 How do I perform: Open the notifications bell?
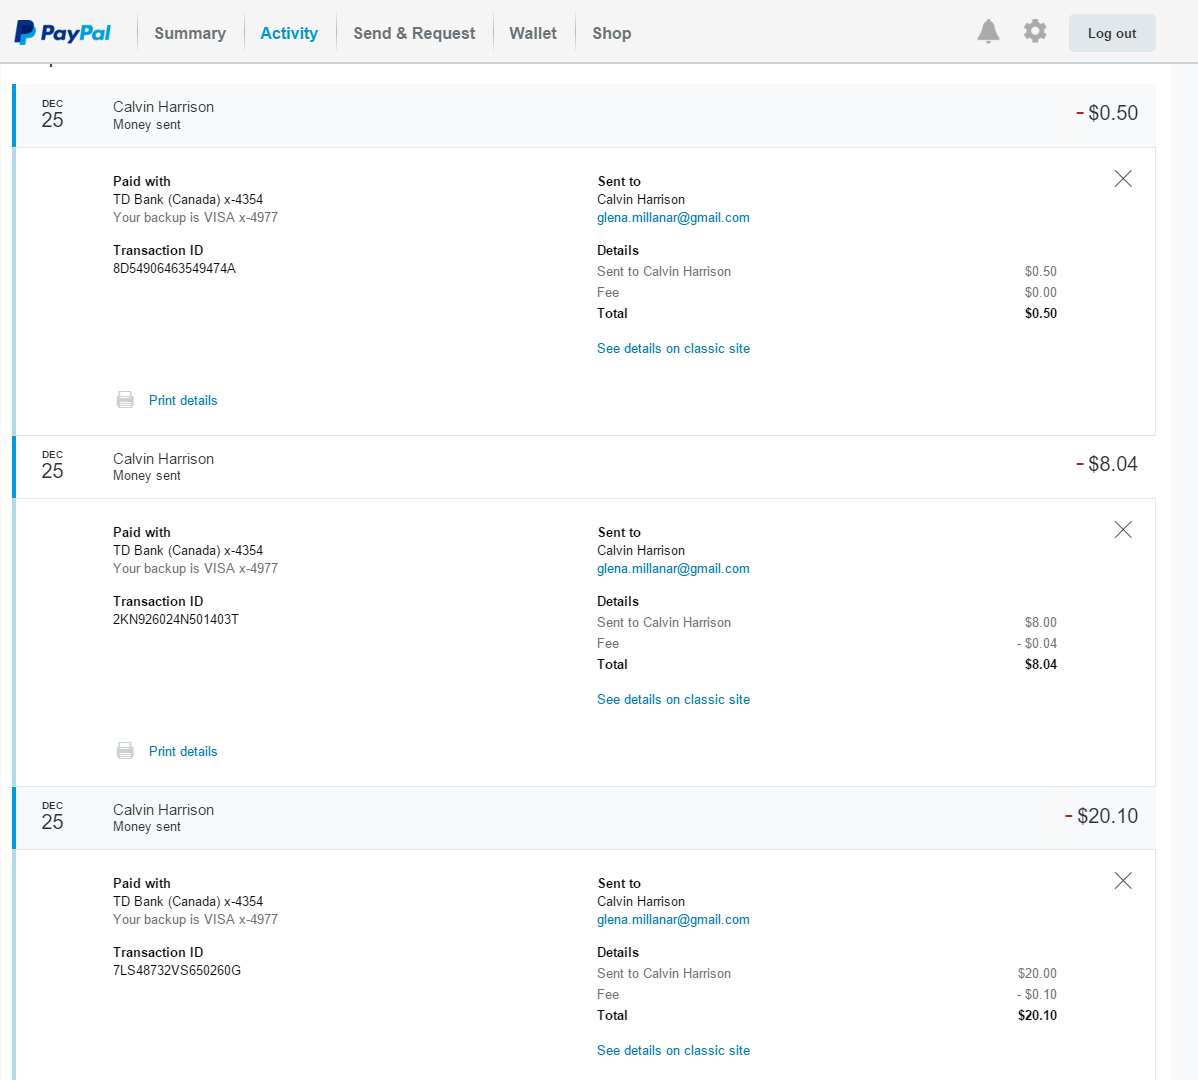(x=988, y=31)
